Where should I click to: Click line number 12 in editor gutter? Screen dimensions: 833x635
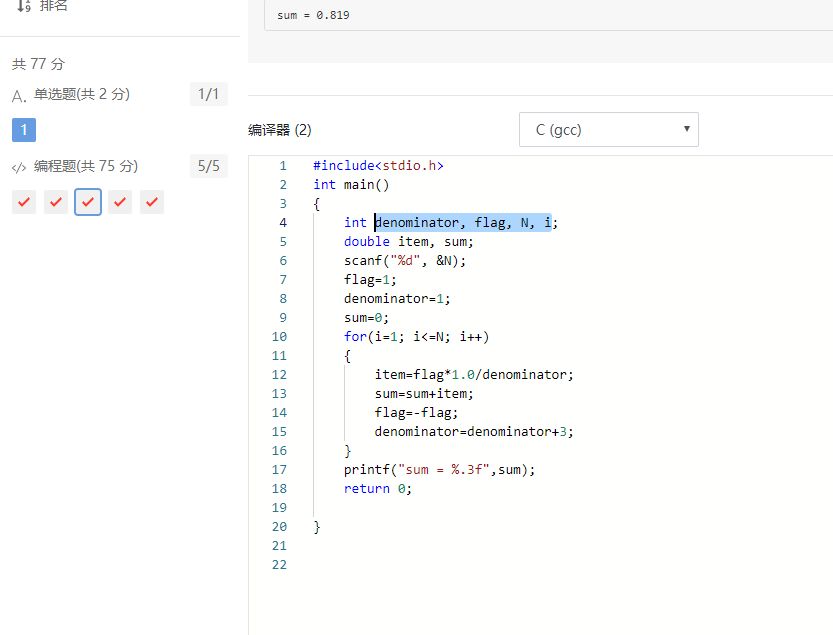coord(279,375)
